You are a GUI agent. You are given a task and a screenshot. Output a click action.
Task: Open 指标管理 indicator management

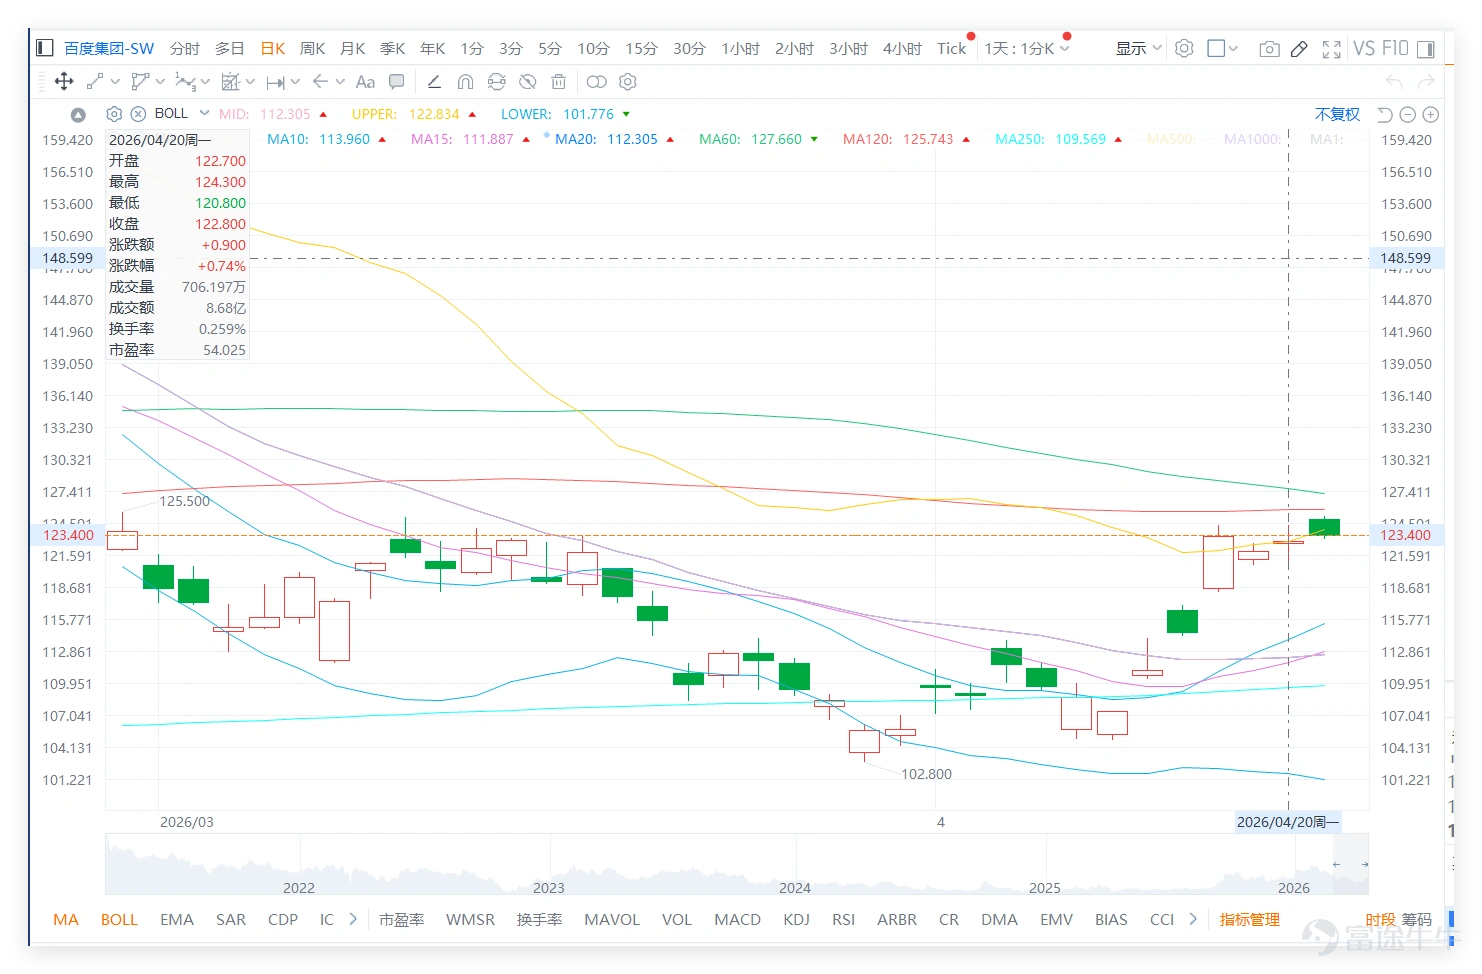point(1249,919)
